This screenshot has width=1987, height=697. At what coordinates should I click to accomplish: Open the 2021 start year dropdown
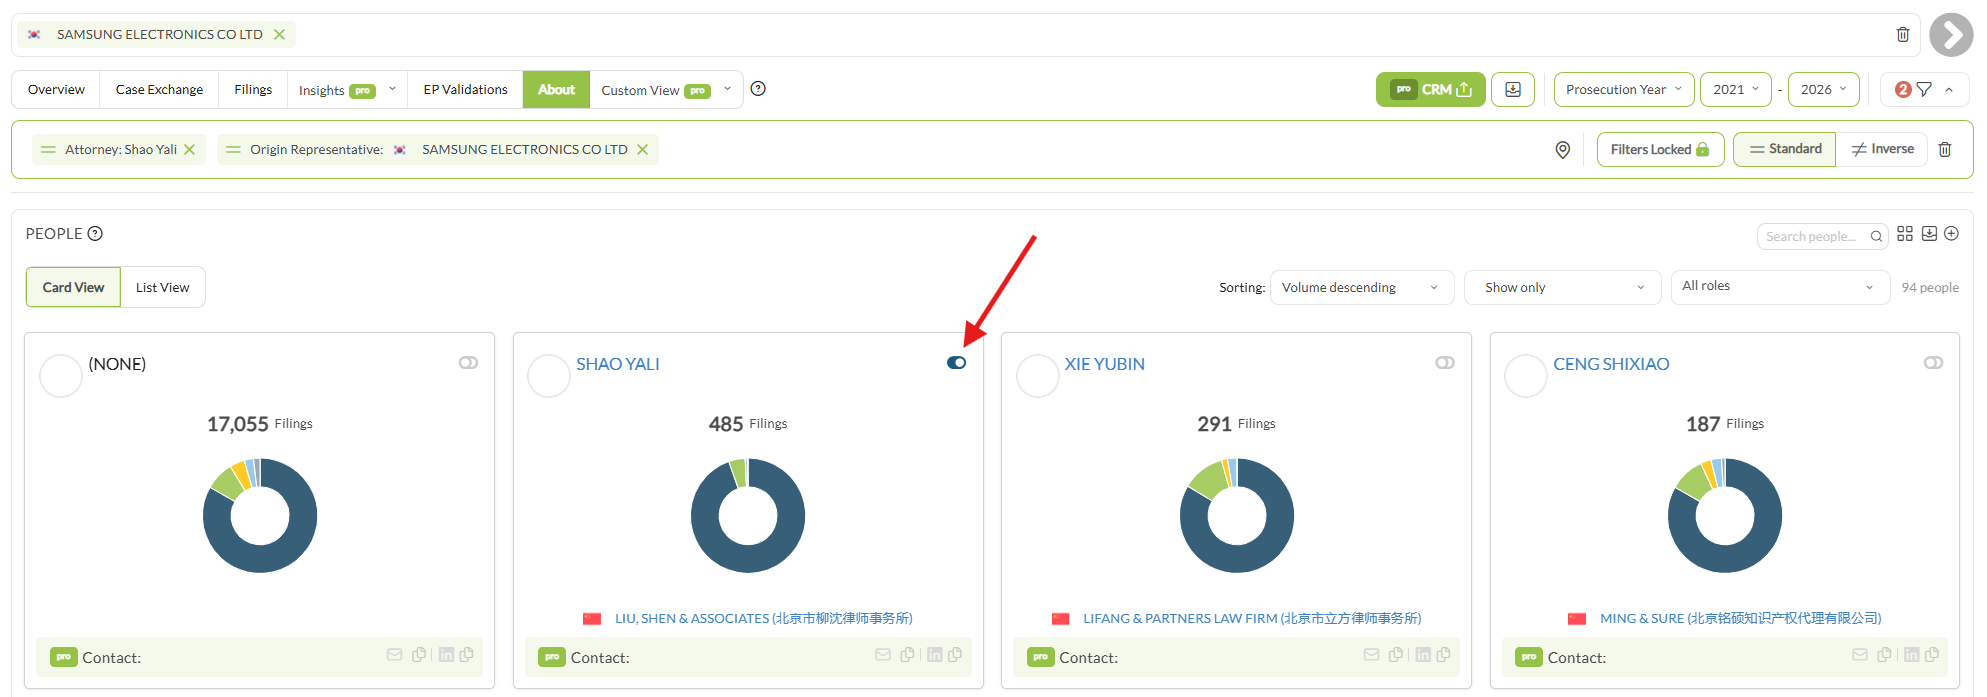(x=1736, y=89)
